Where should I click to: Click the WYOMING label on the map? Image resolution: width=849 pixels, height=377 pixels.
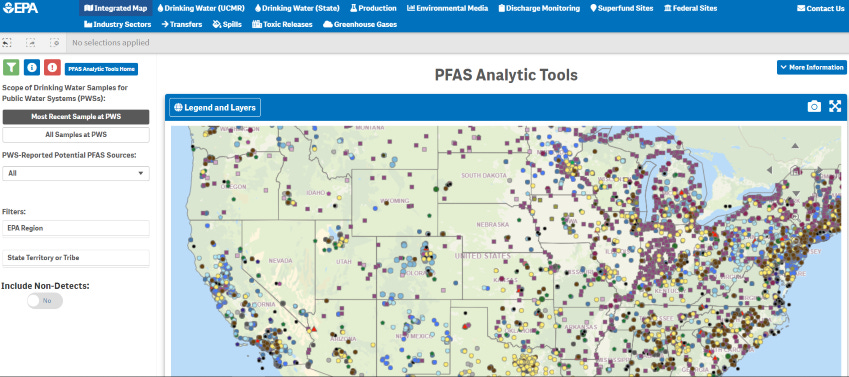click(x=394, y=201)
